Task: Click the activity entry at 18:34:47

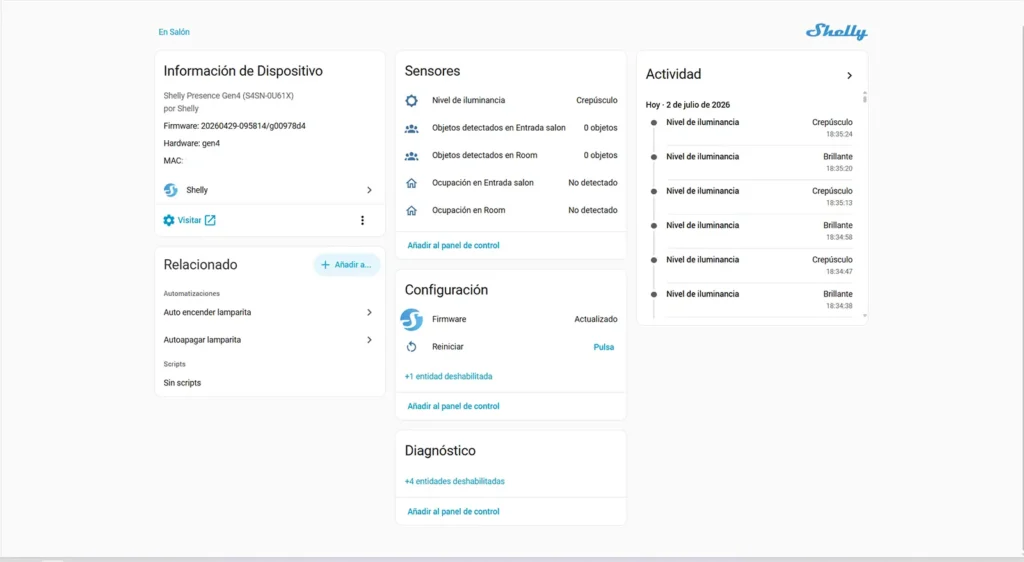Action: [752, 266]
